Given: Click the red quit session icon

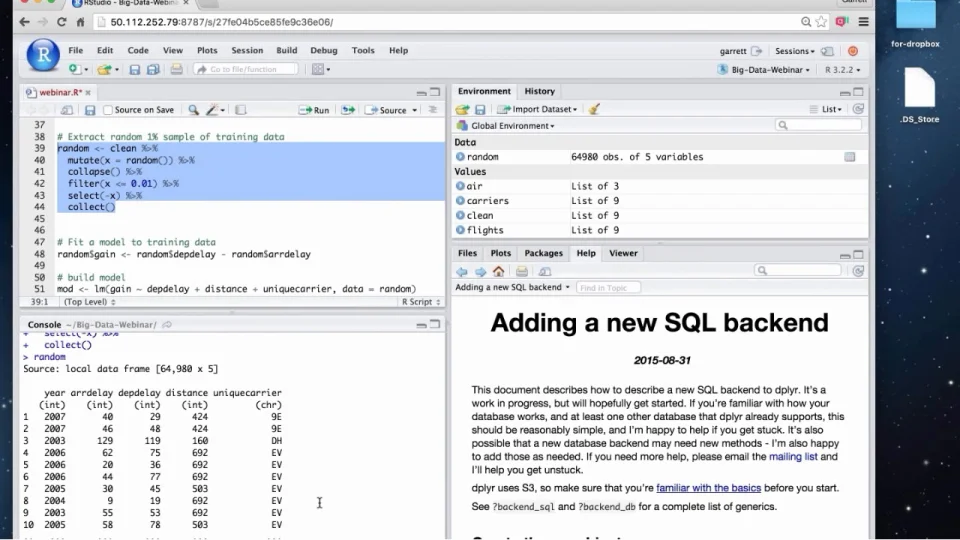Looking at the screenshot, I should [853, 51].
